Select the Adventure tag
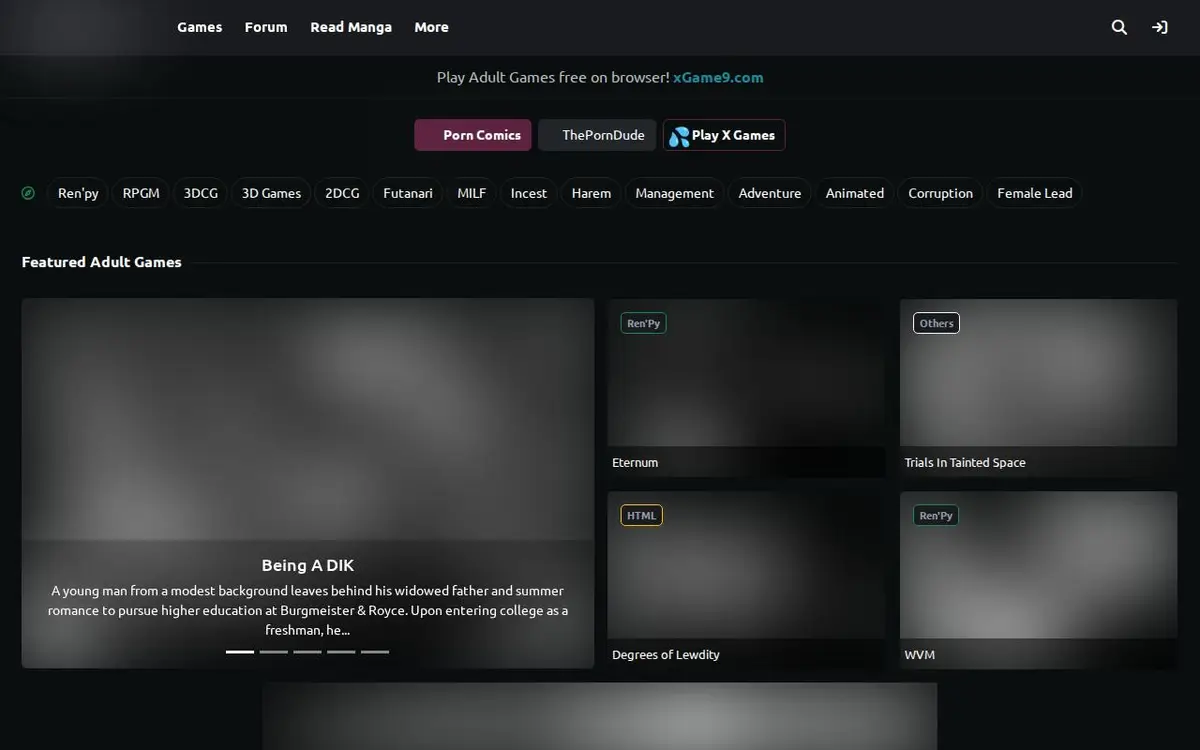This screenshot has height=750, width=1200. [x=770, y=193]
